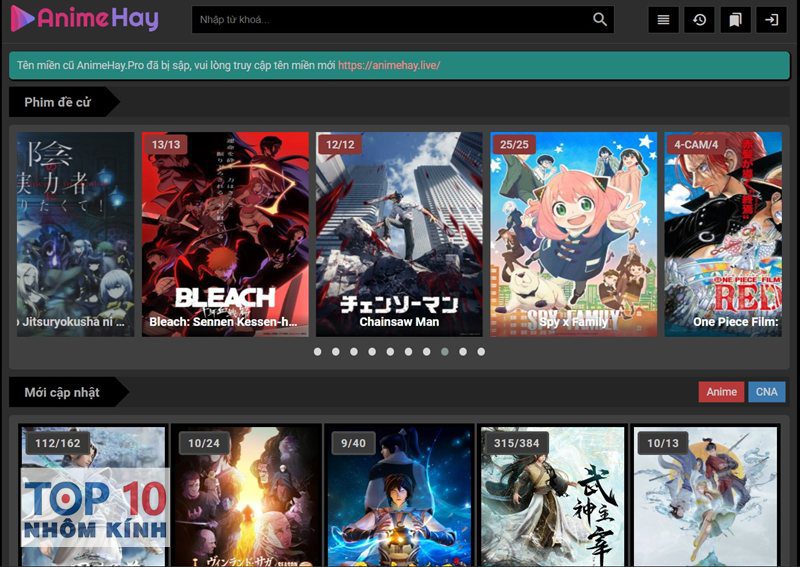Click the Mới cập nhật heading
This screenshot has width=800, height=567.
tap(62, 392)
